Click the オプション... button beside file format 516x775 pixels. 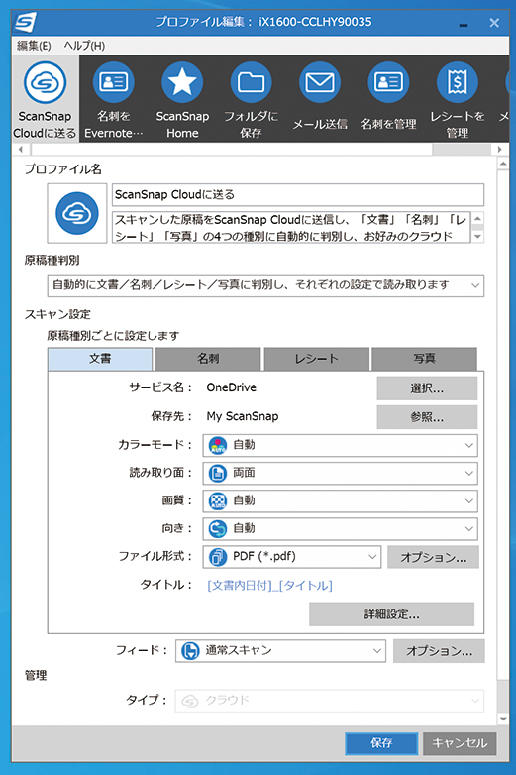[x=433, y=557]
